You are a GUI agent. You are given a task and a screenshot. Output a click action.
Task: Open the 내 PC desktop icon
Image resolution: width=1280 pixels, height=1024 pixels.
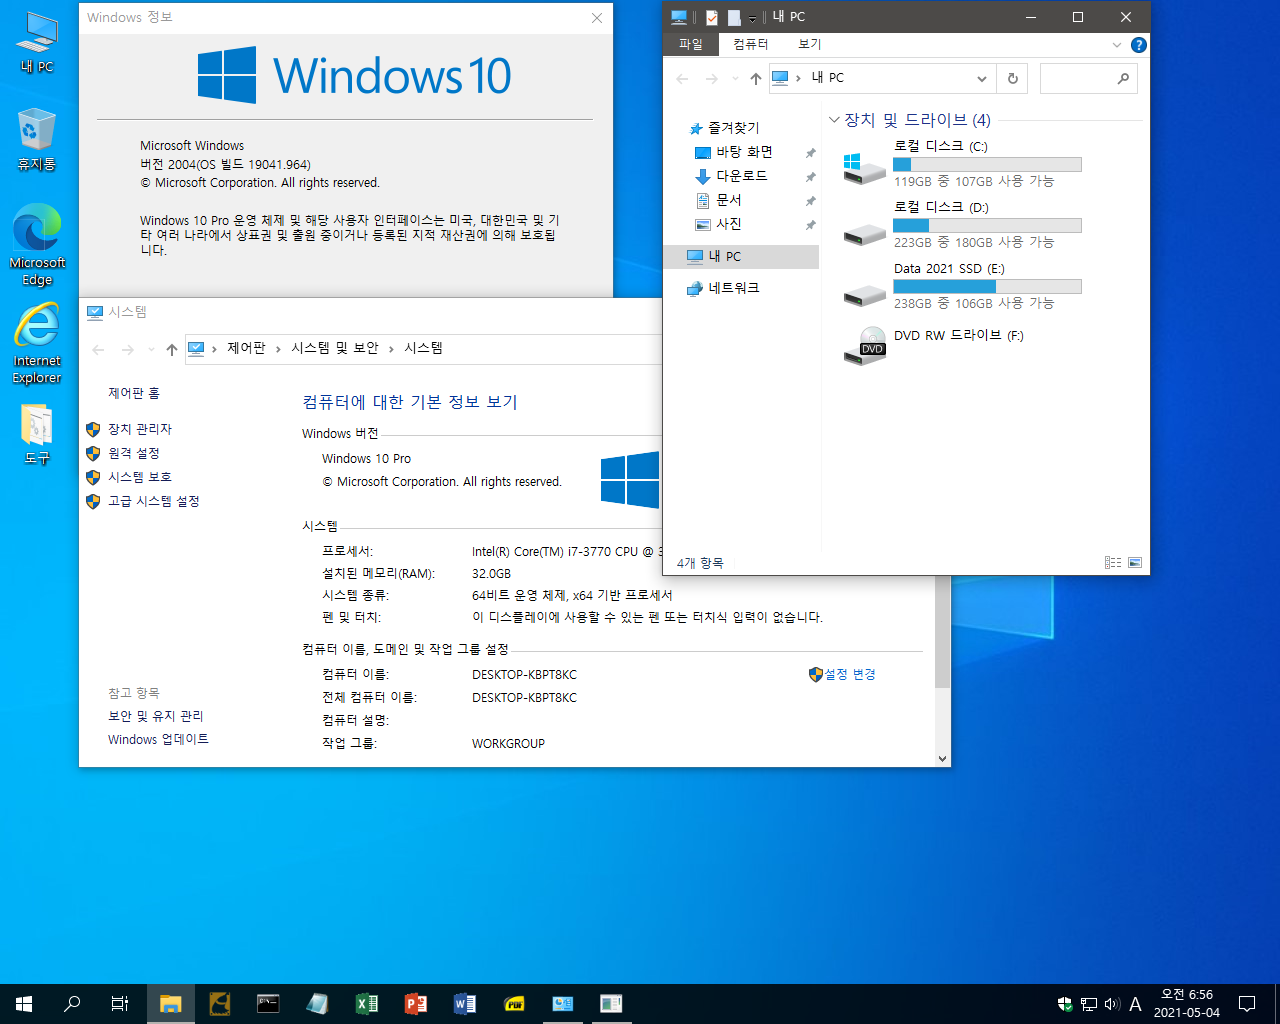(x=37, y=43)
